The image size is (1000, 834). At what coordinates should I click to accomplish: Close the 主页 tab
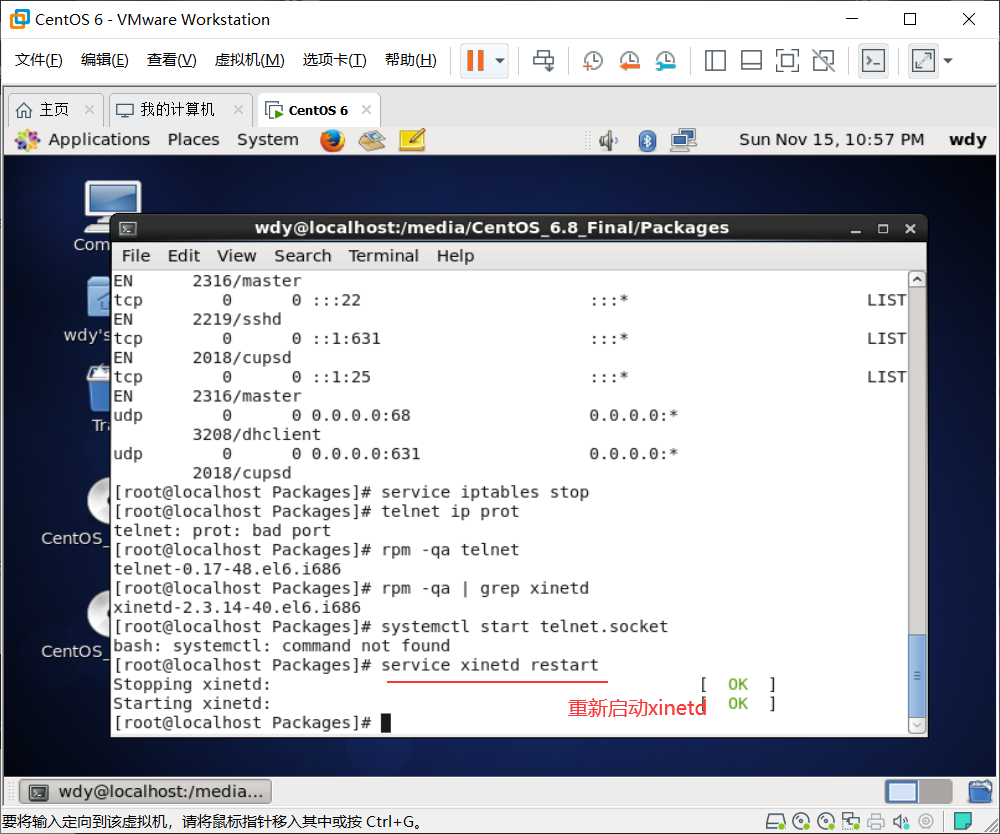89,110
